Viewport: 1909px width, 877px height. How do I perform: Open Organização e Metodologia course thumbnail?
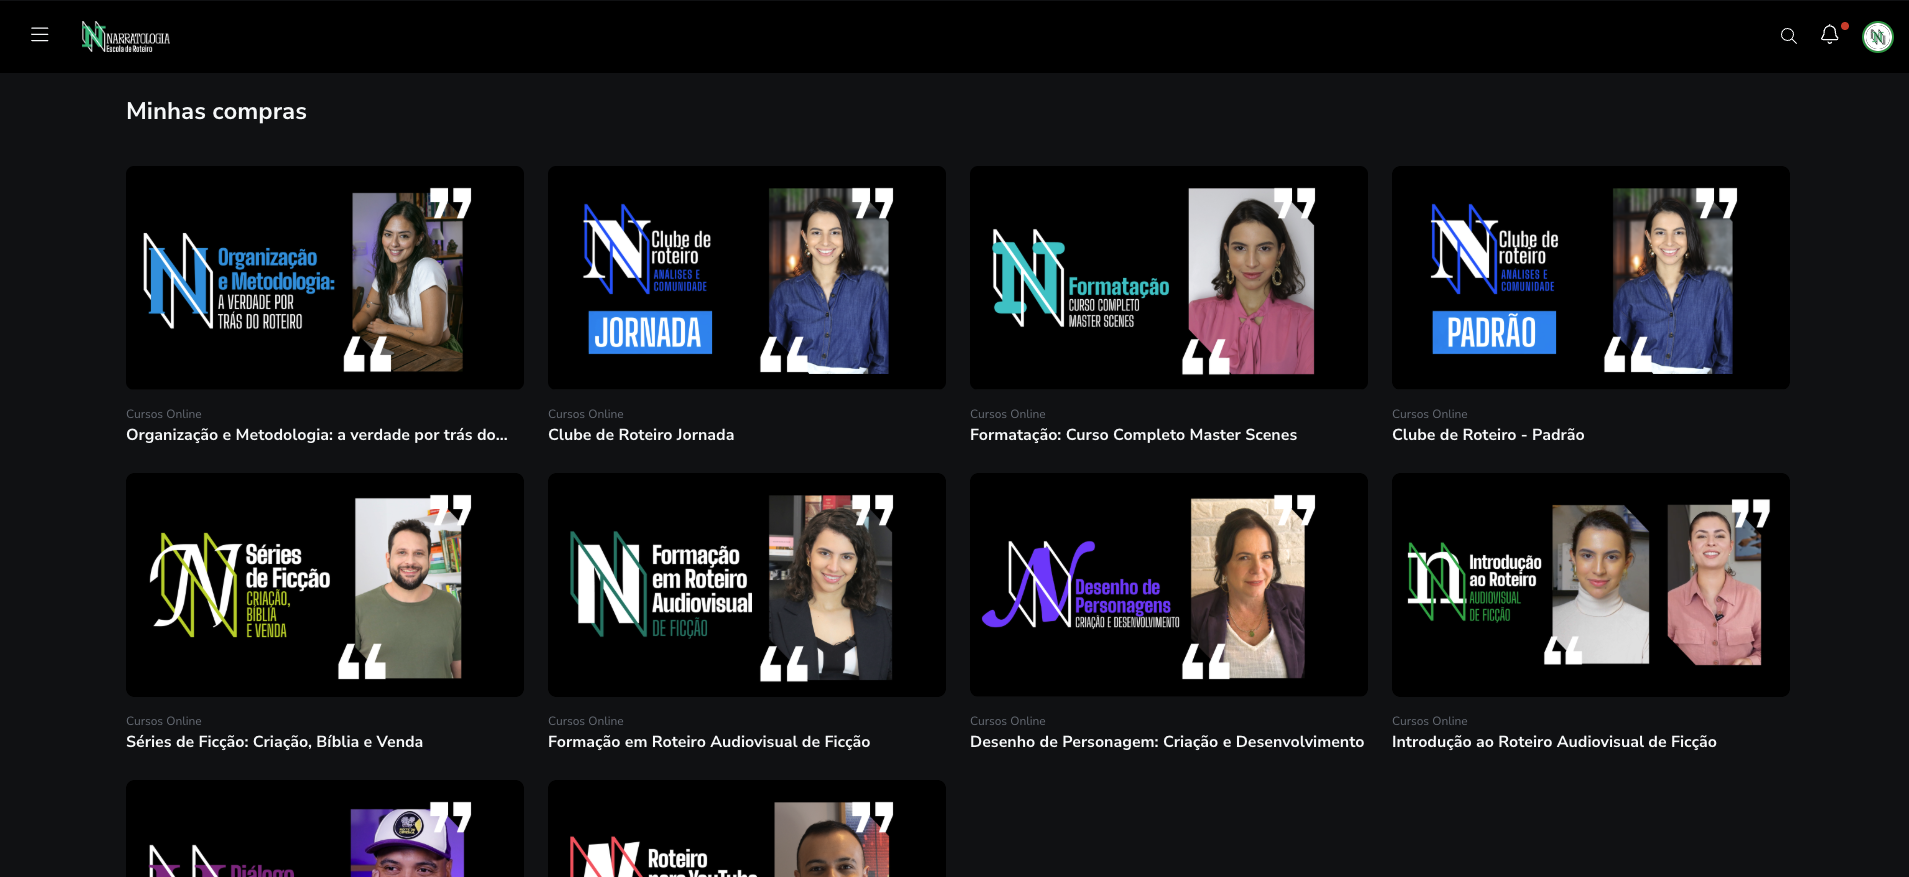tap(325, 278)
